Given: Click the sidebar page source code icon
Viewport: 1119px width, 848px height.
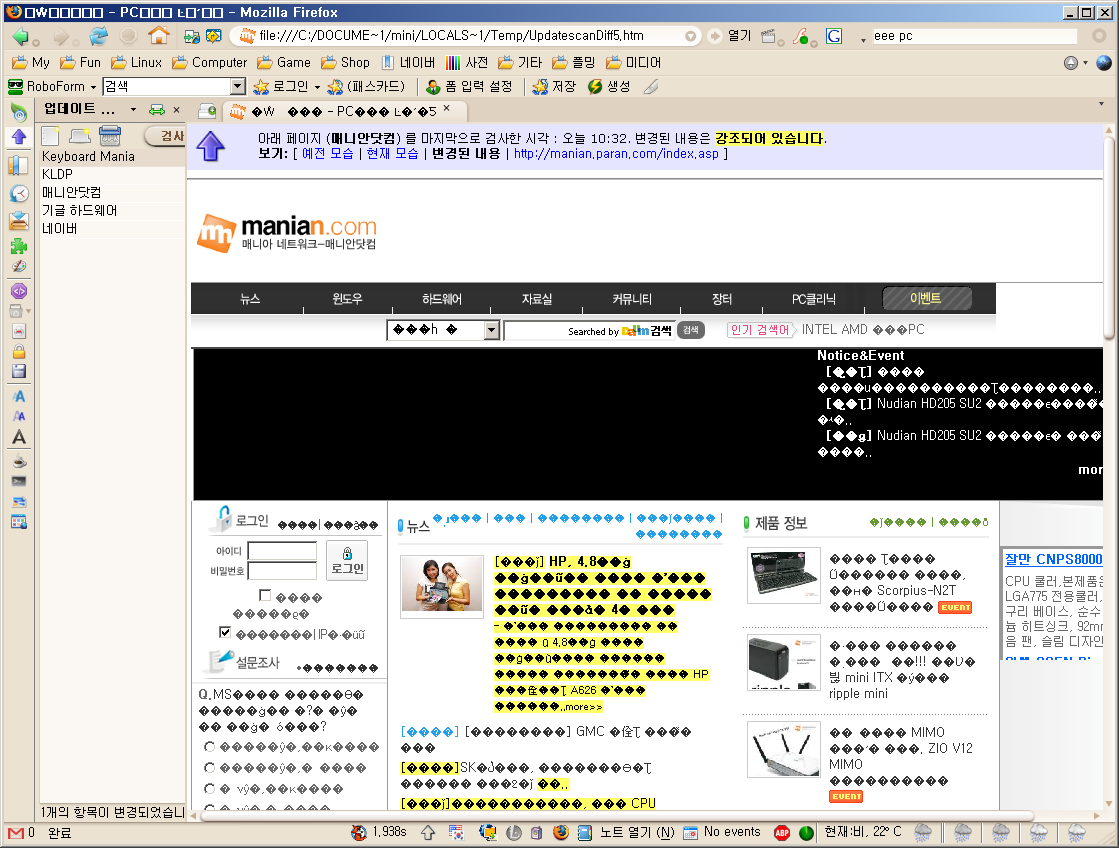Looking at the screenshot, I should 19,291.
